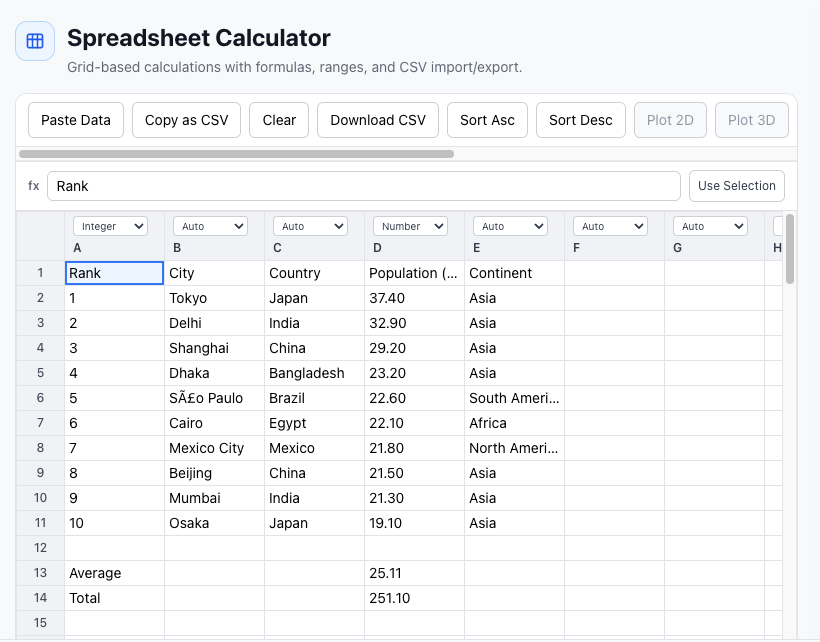Screen dimensions: 820x642
Task: Click the Use Selection button
Action: (x=737, y=186)
